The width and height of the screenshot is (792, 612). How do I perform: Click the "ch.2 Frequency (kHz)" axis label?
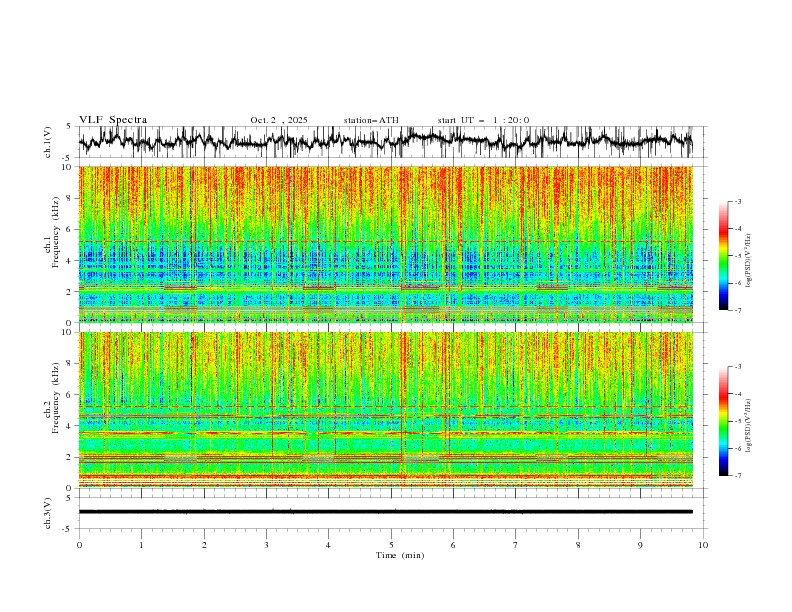[52, 398]
